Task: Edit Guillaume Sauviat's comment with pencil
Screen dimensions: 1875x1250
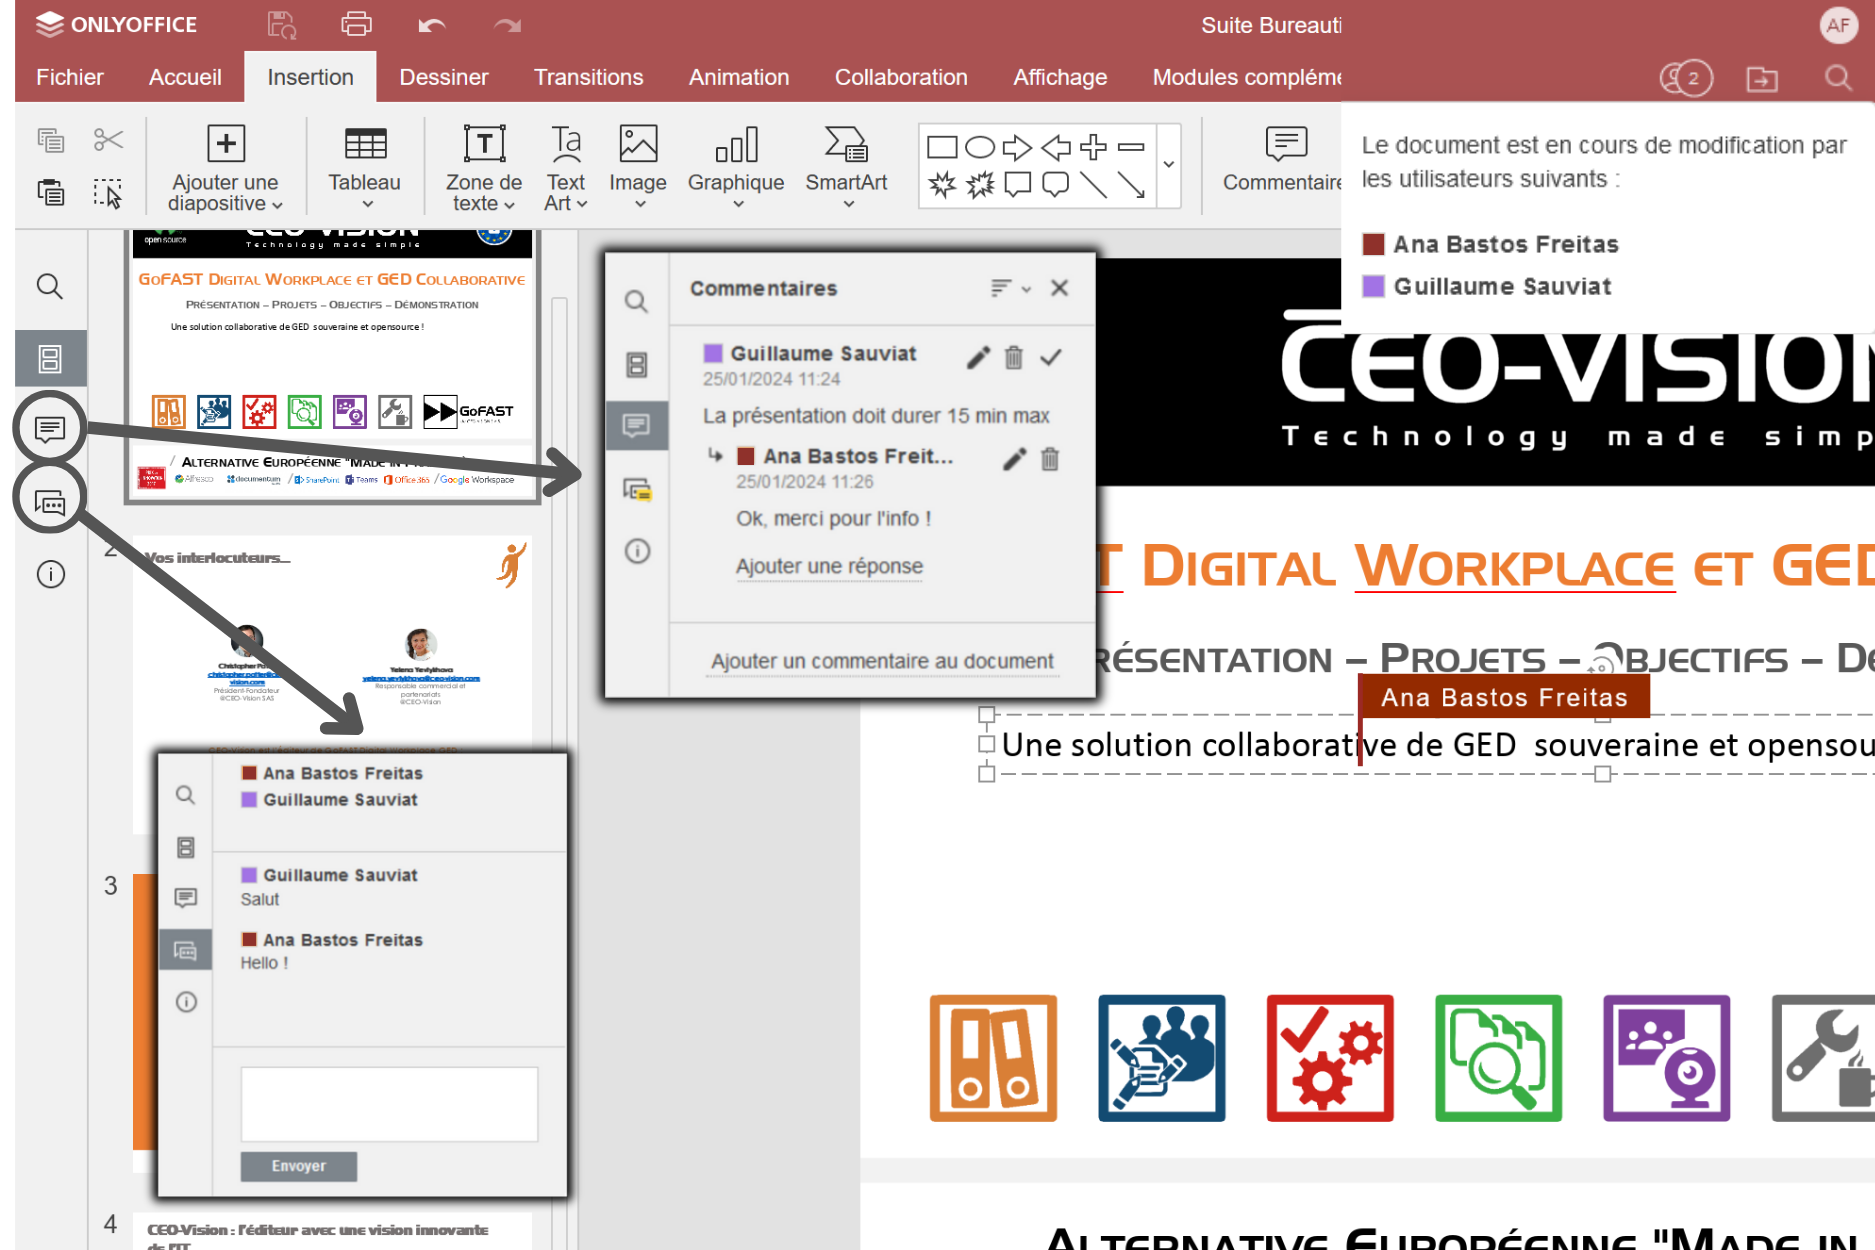Action: click(978, 357)
